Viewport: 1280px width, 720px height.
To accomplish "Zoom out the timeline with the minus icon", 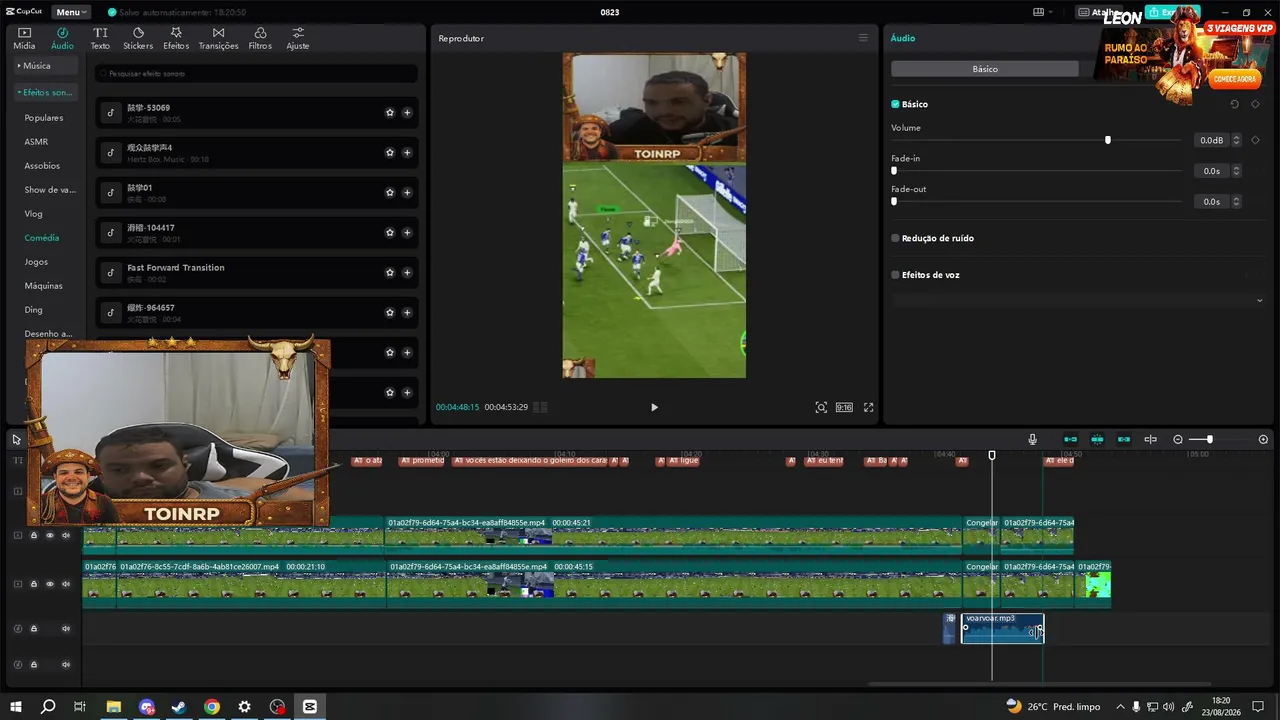I will [x=1178, y=439].
